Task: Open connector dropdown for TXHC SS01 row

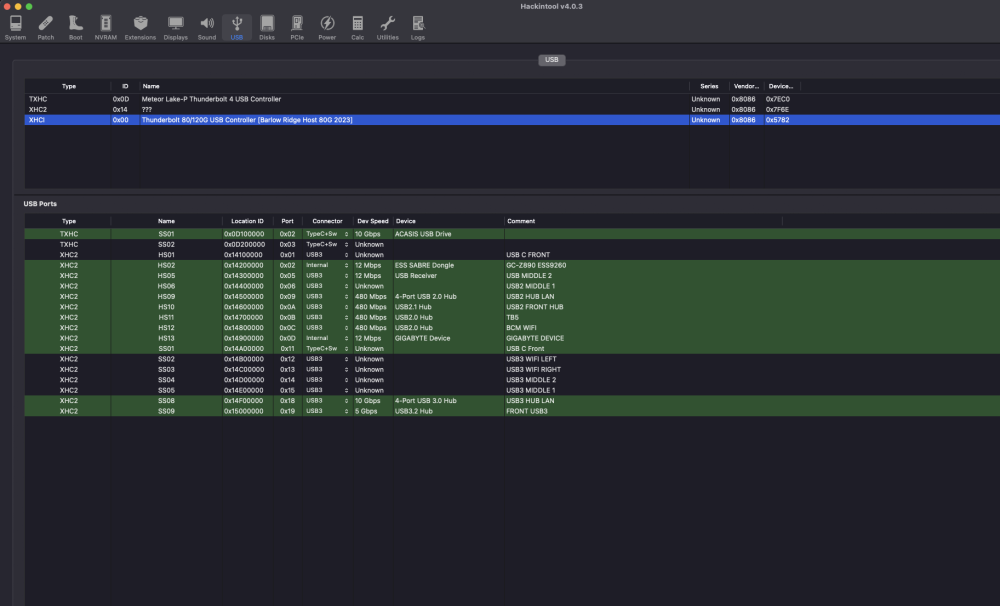Action: tap(327, 234)
